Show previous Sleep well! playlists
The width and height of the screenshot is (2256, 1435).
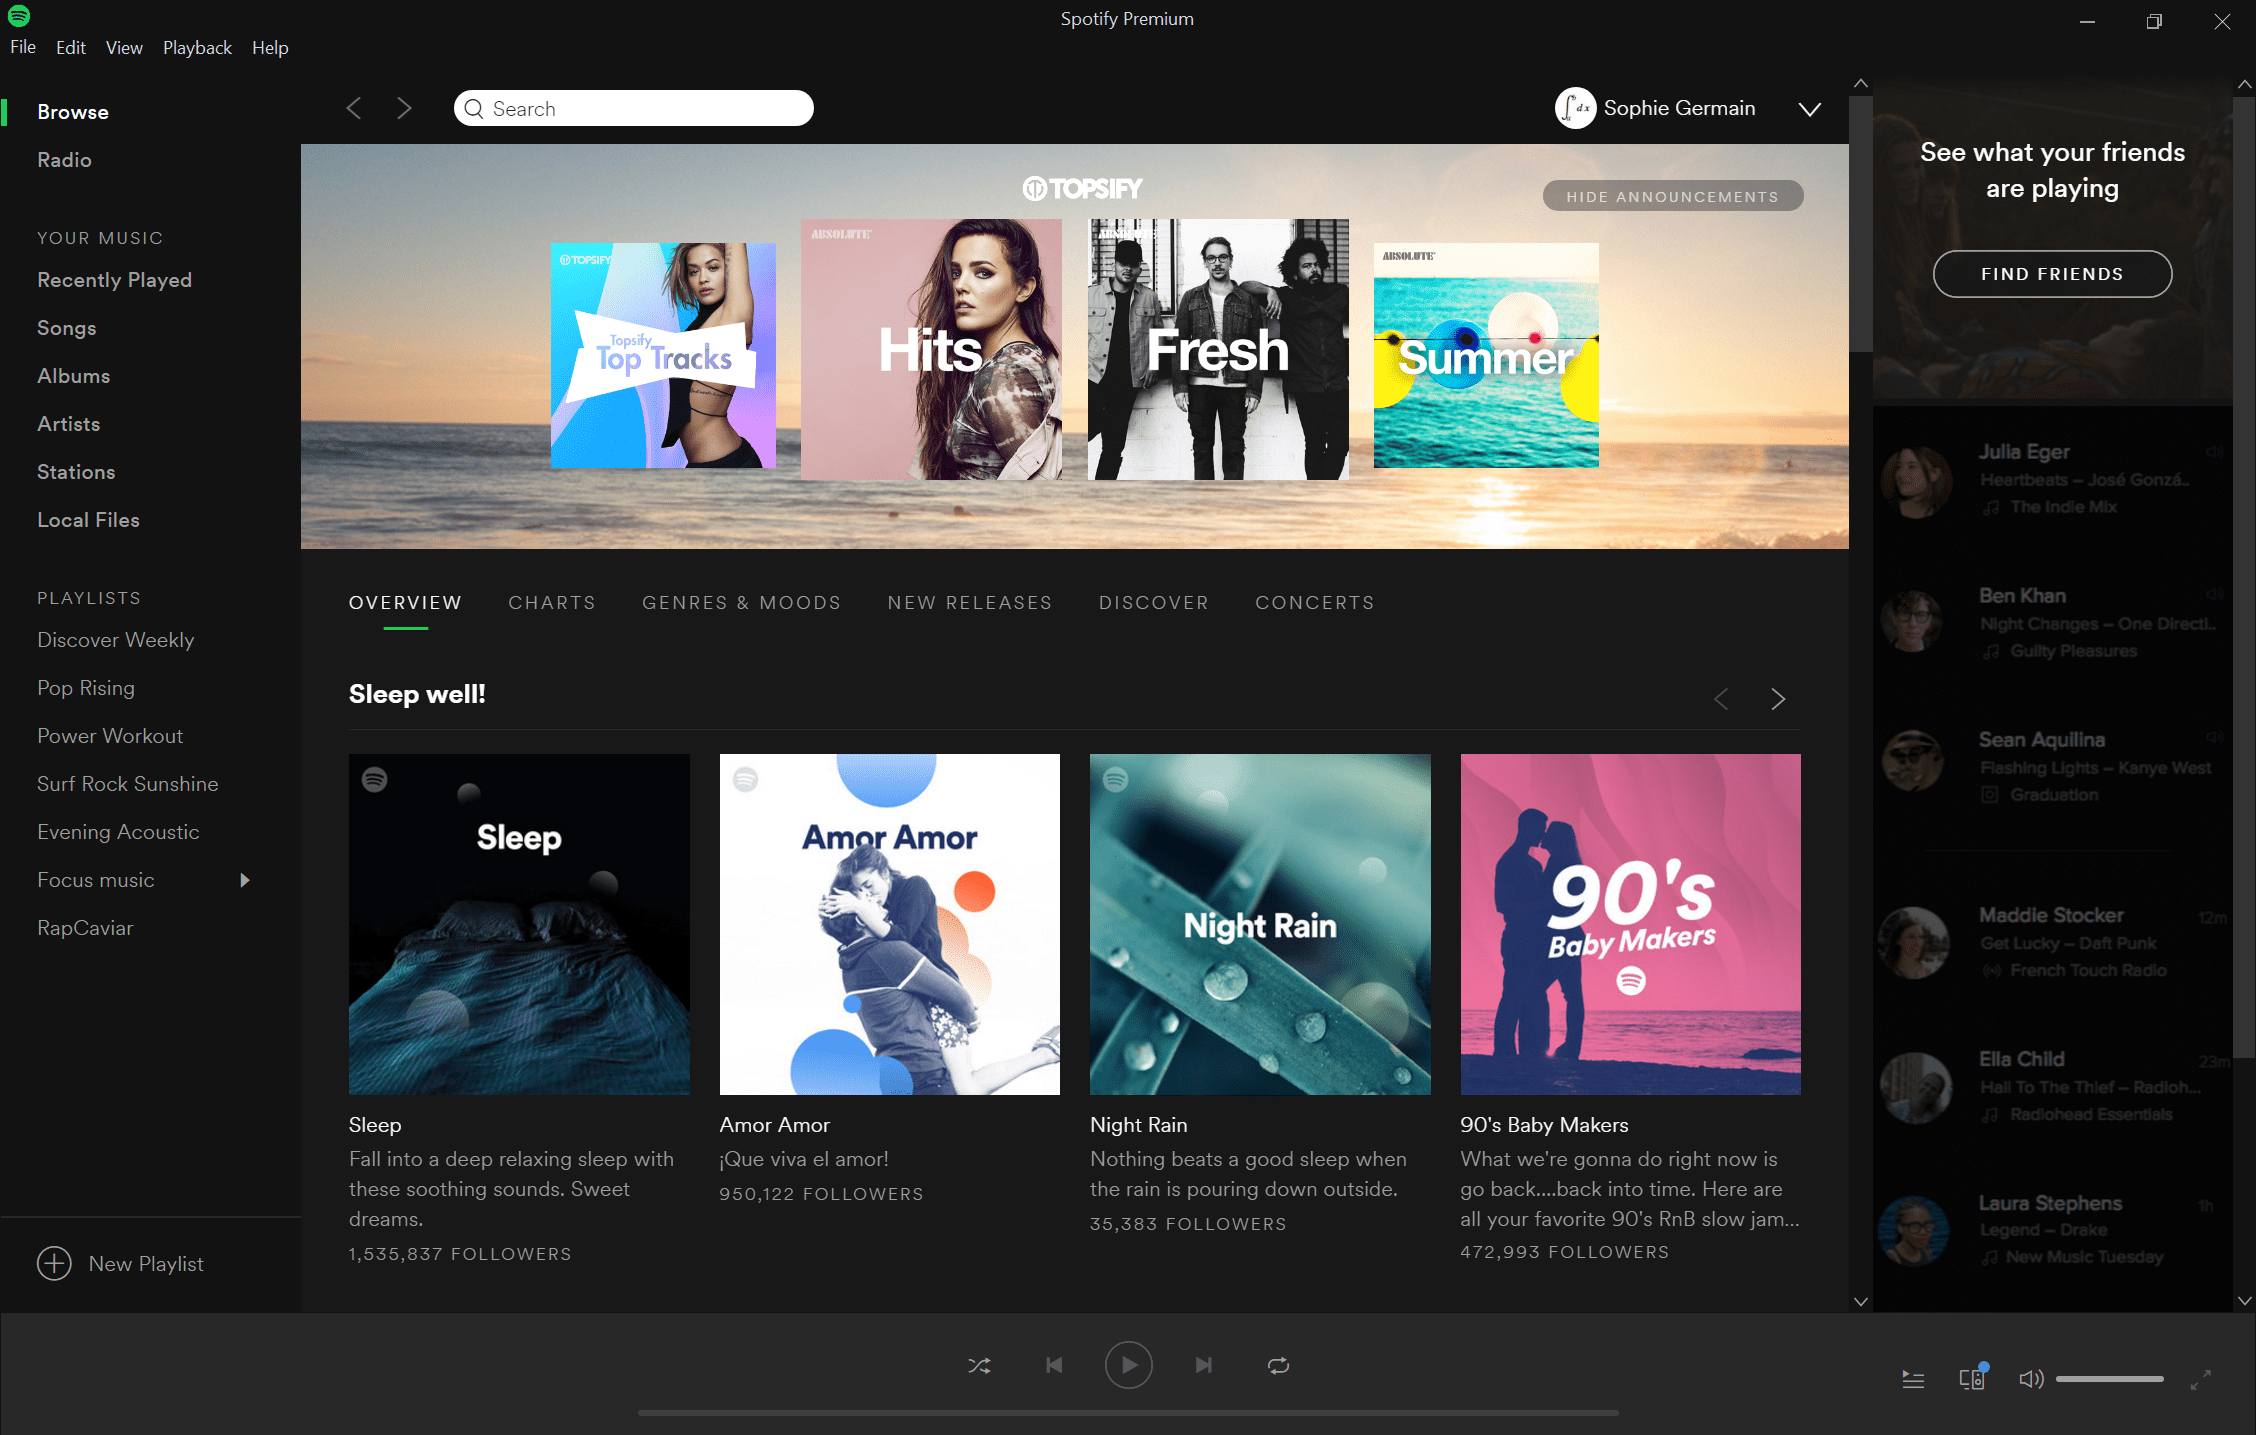pos(1721,699)
